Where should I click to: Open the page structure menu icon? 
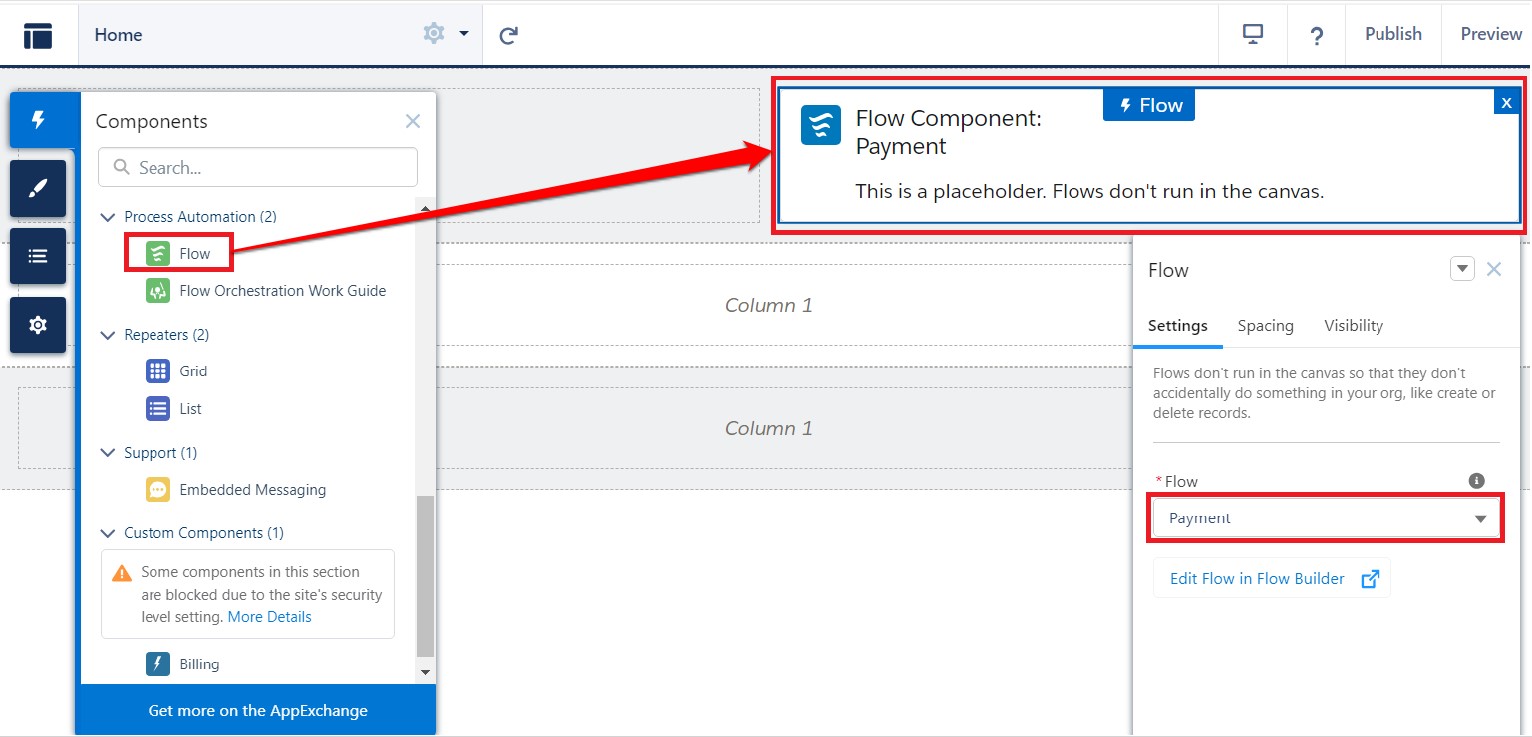point(38,35)
